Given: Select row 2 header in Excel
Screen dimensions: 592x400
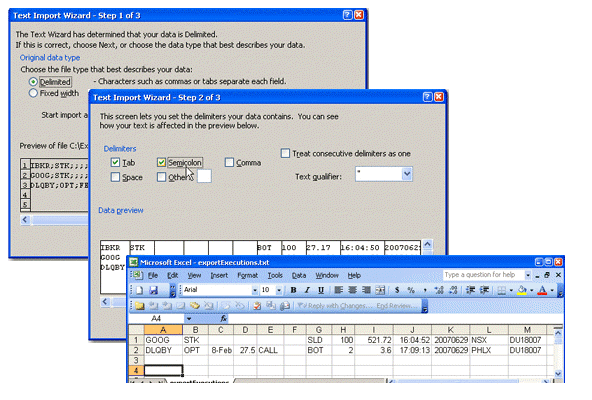Looking at the screenshot, I should (136, 350).
